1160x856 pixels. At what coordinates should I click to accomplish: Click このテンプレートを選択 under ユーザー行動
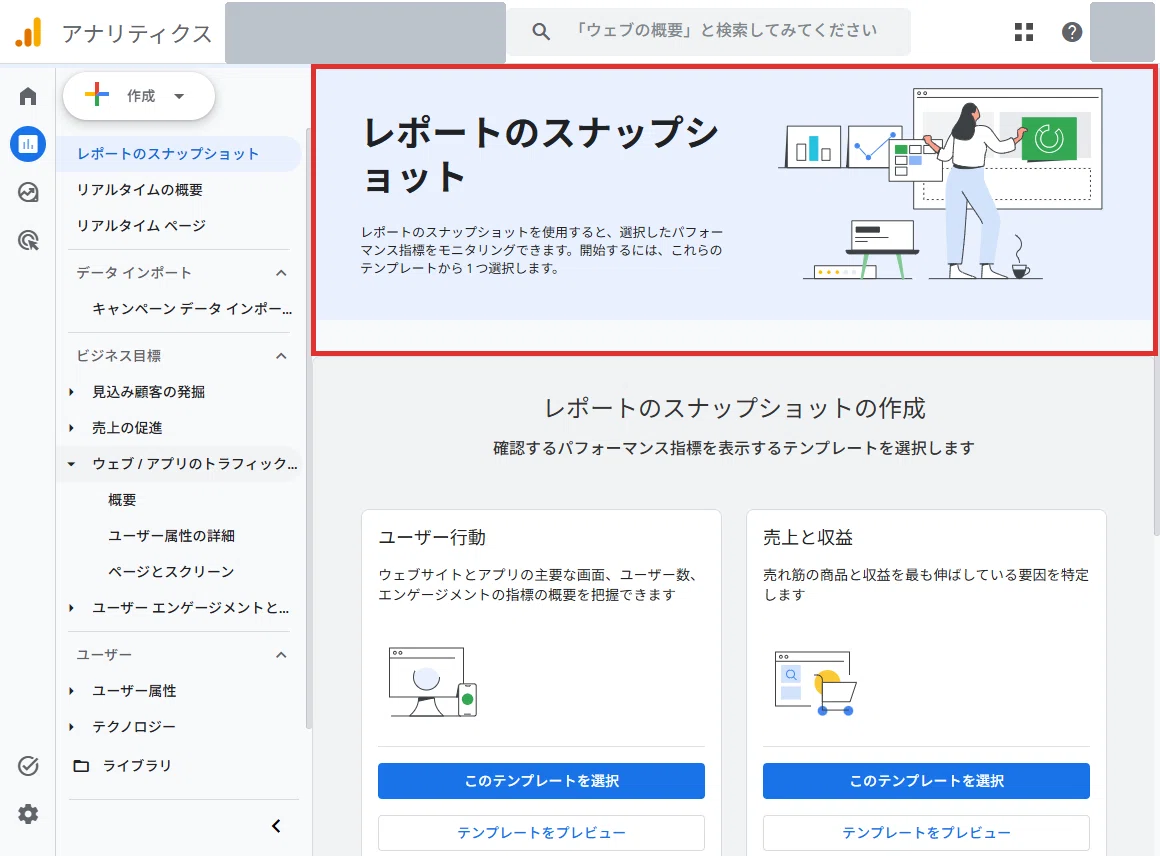[x=541, y=781]
